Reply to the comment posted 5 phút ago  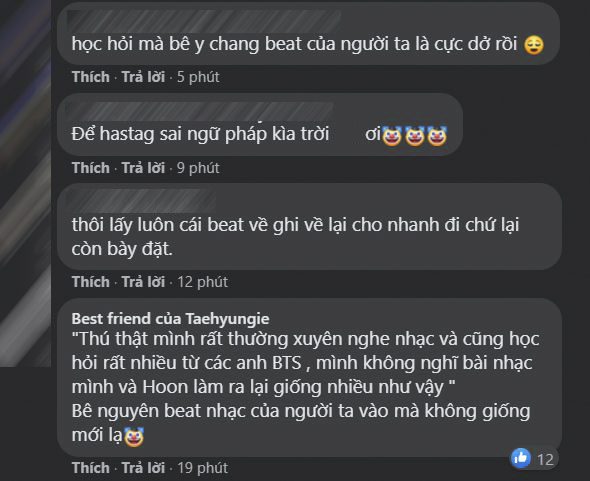[x=143, y=77]
